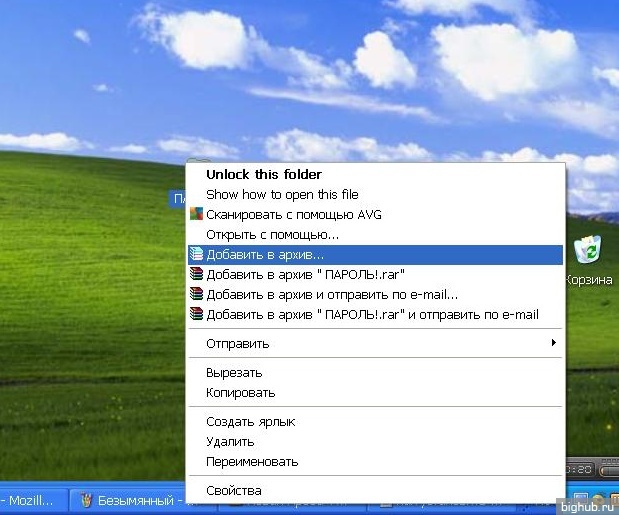
Task: Expand the 'Отправить' submenu arrow
Action: pyautogui.click(x=554, y=343)
